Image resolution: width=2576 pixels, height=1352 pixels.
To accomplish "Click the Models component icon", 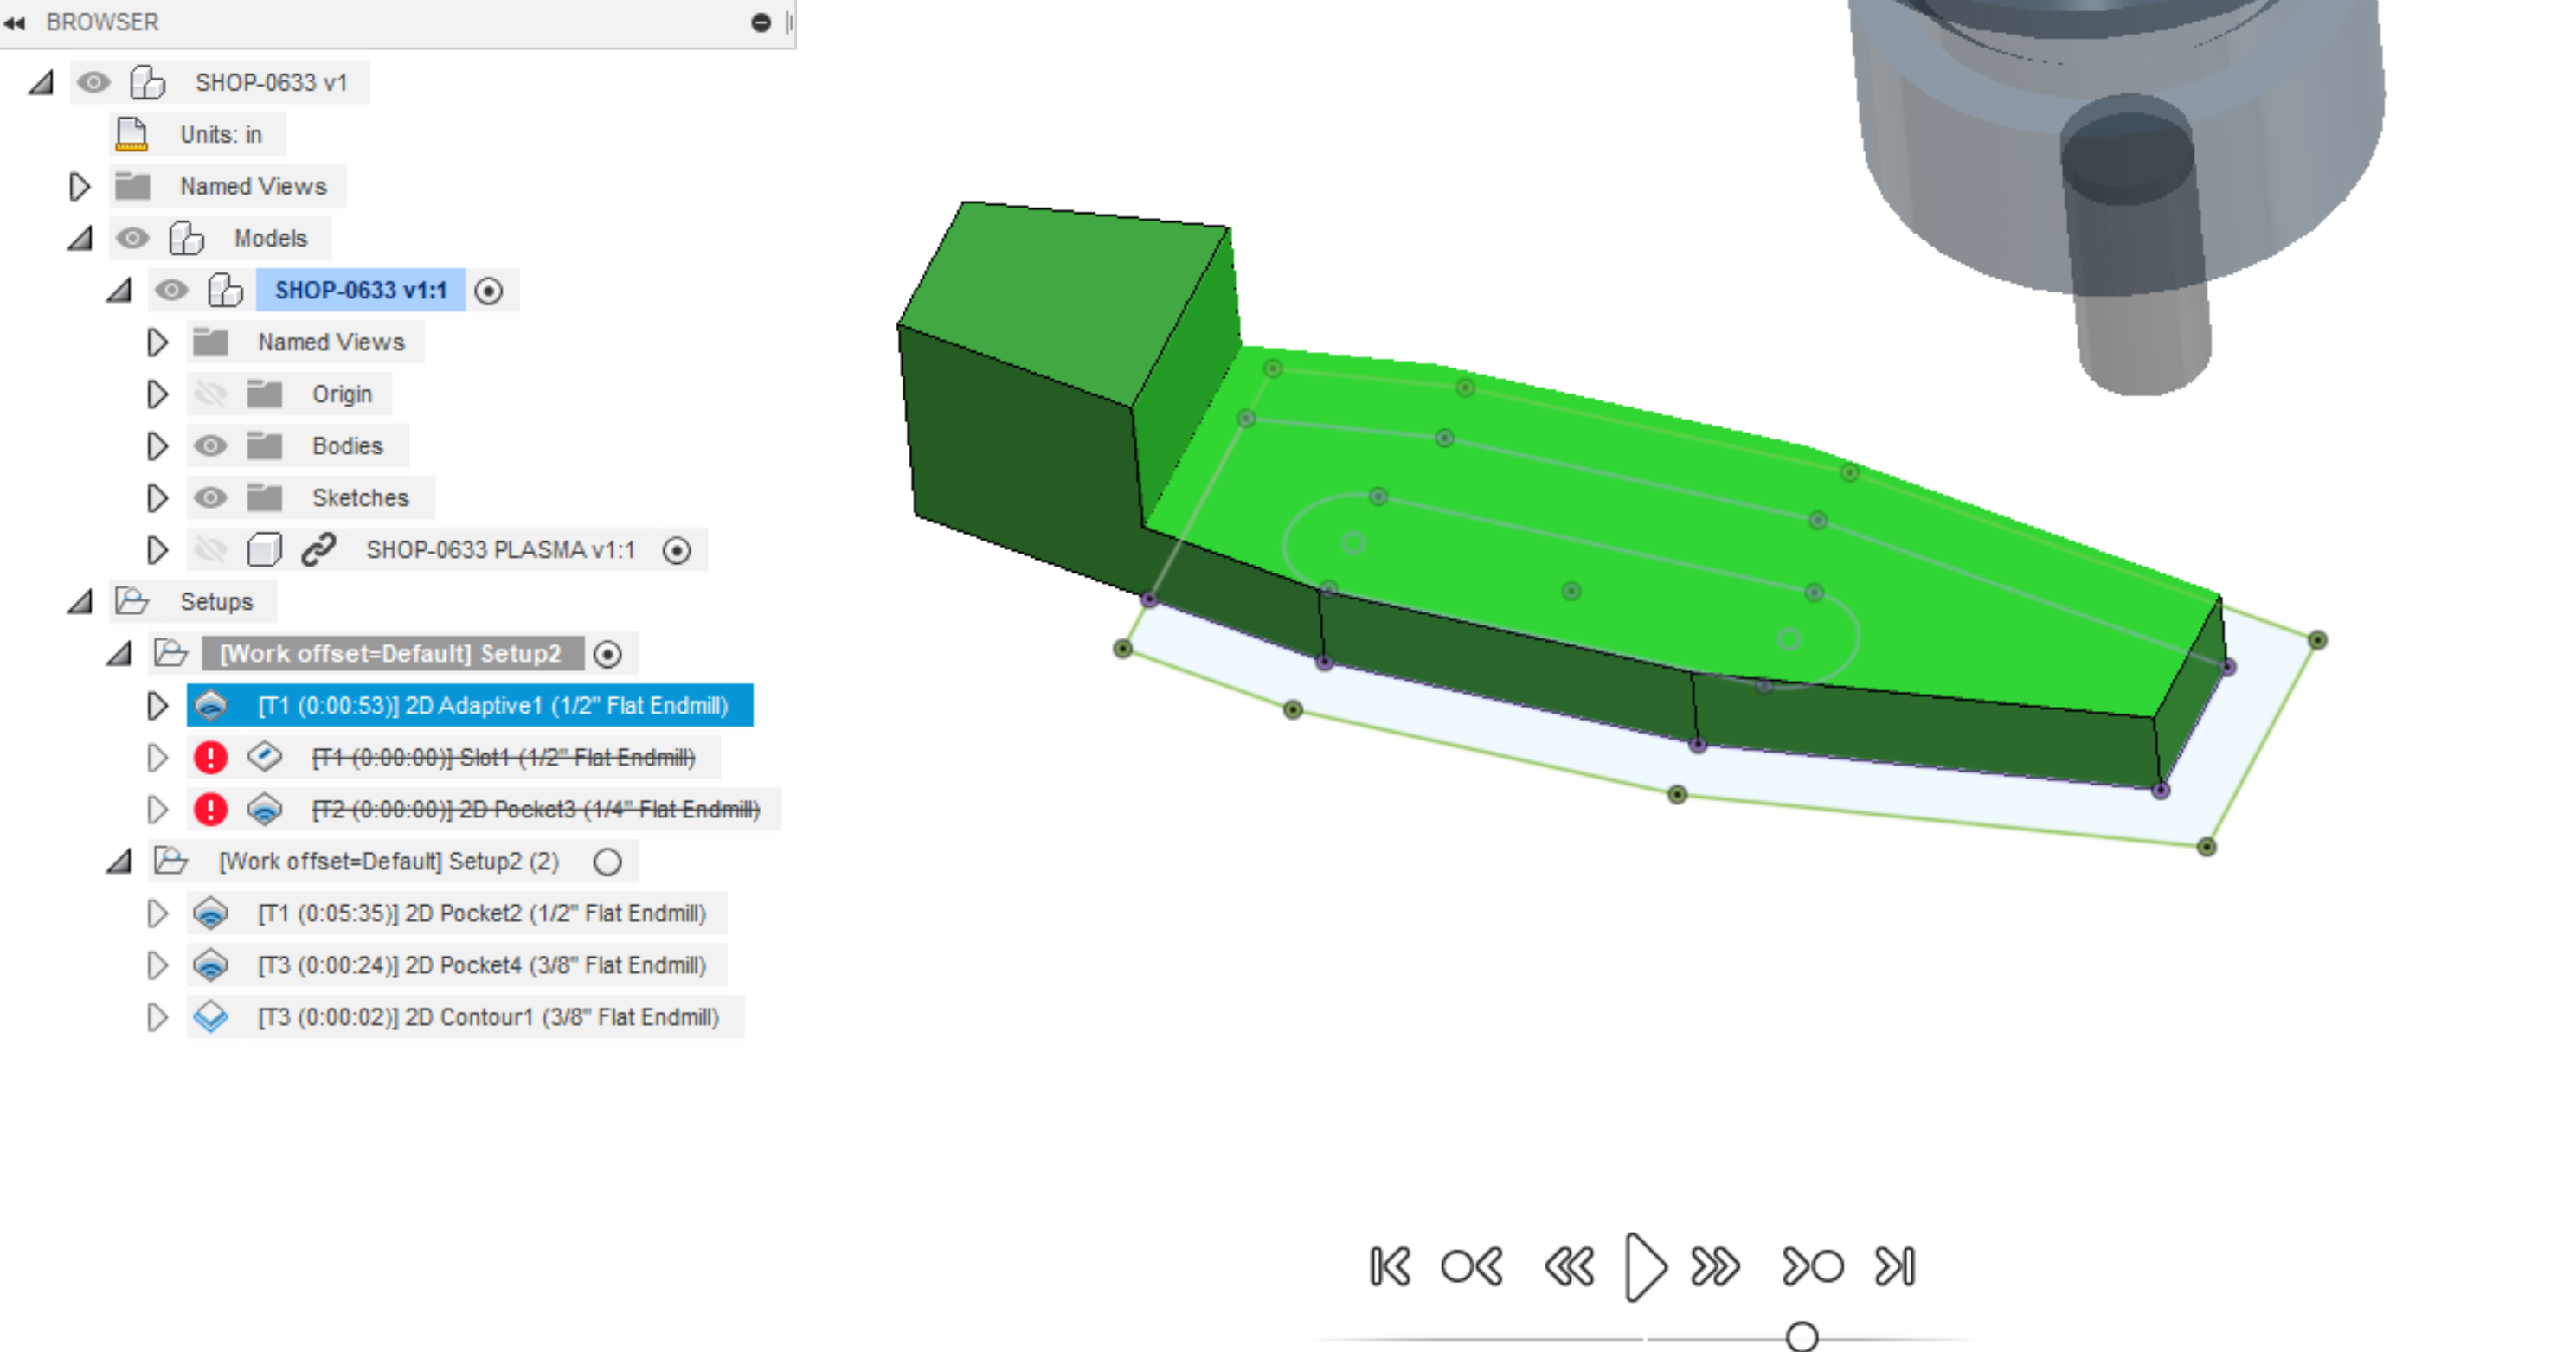I will [x=186, y=238].
